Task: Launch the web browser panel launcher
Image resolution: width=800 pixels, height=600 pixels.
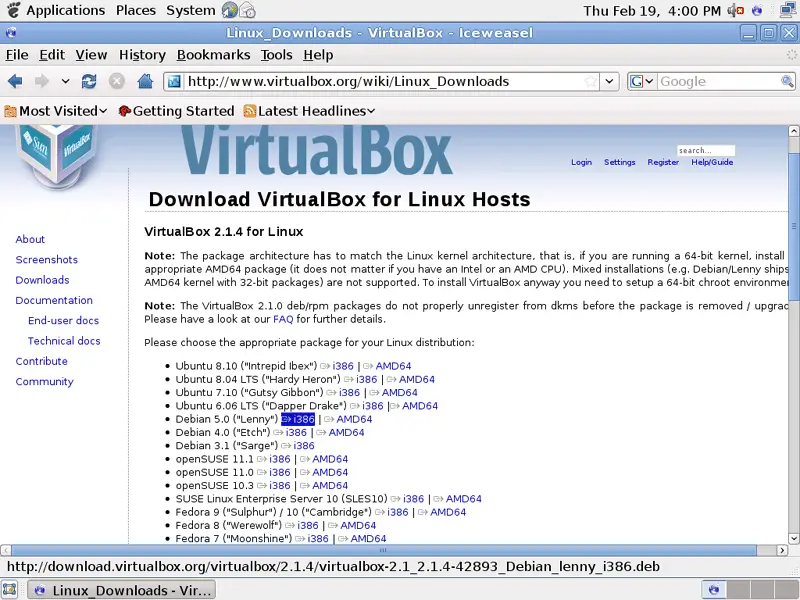Action: pos(230,10)
